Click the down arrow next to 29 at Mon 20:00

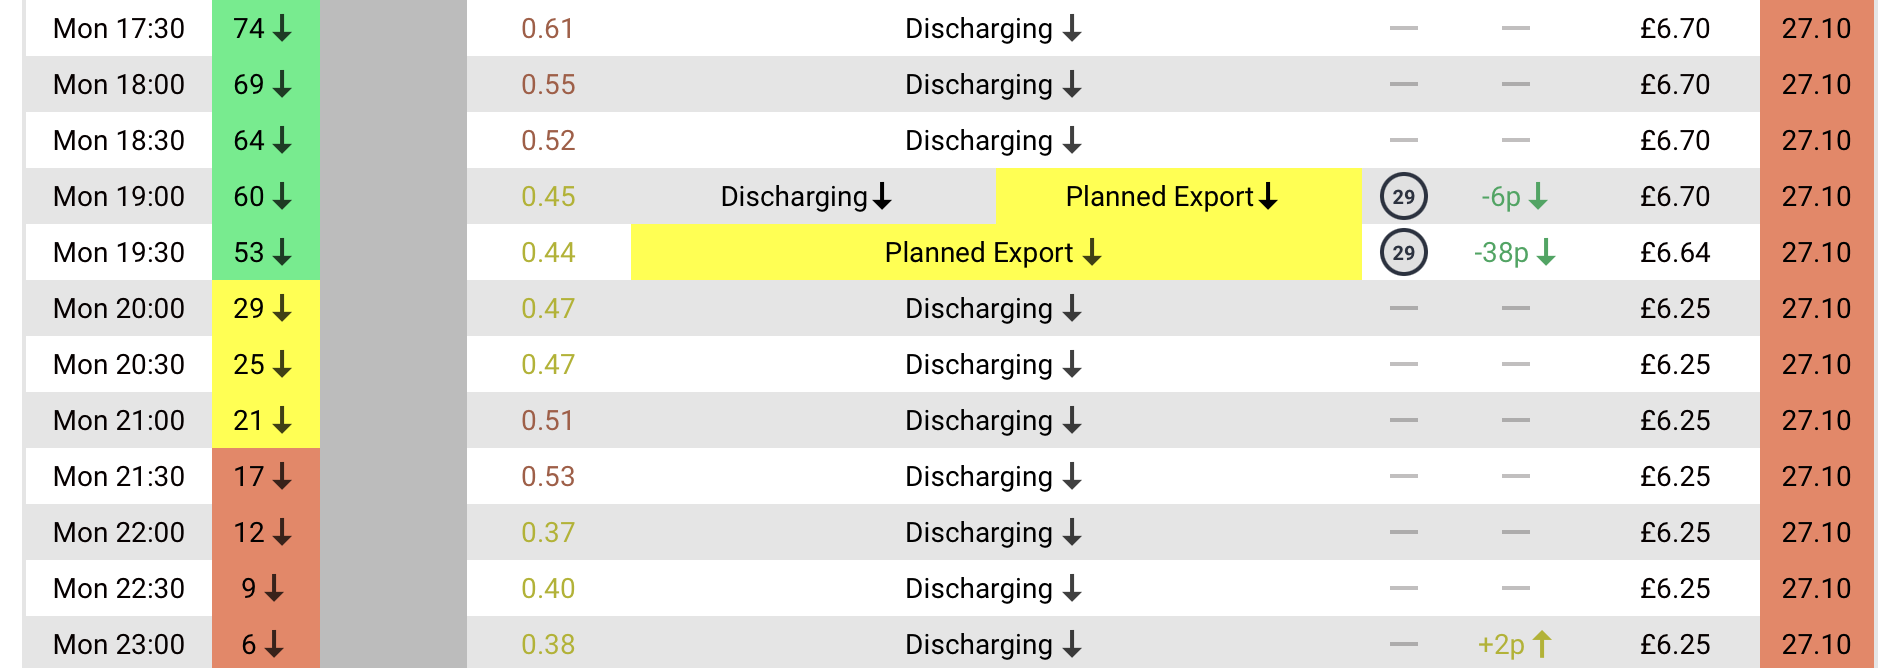point(282,308)
